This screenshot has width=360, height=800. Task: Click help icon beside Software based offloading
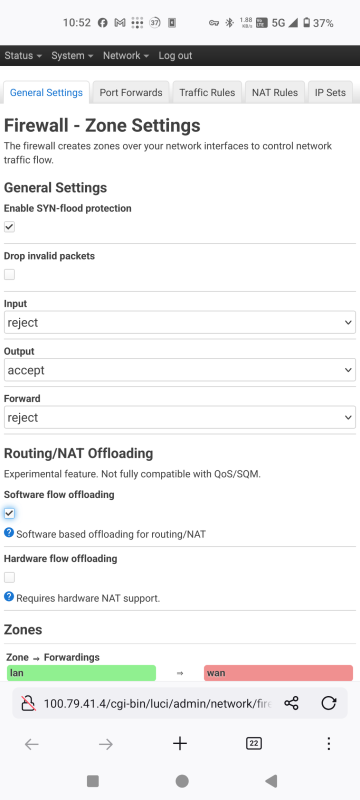click(9, 533)
